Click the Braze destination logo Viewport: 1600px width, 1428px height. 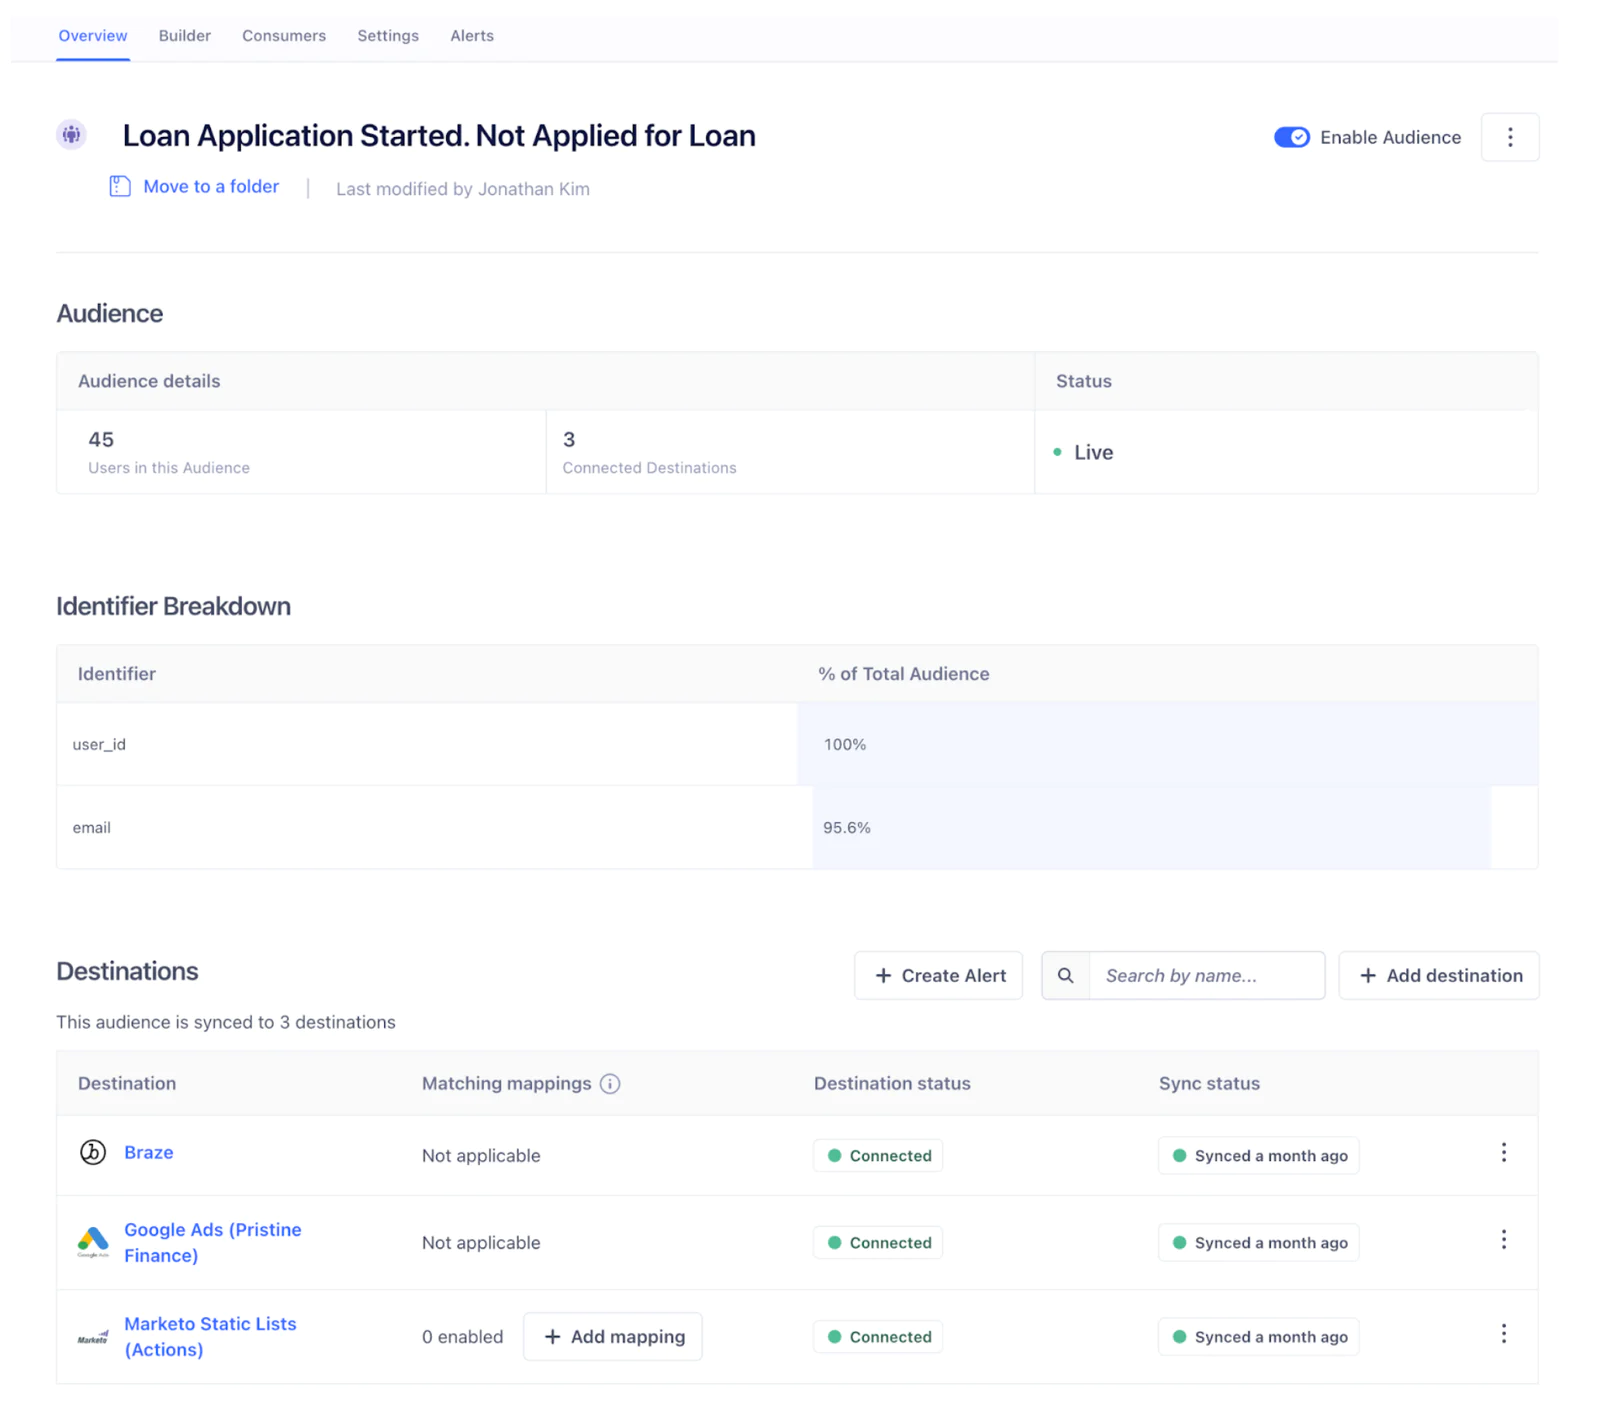[x=92, y=1152]
